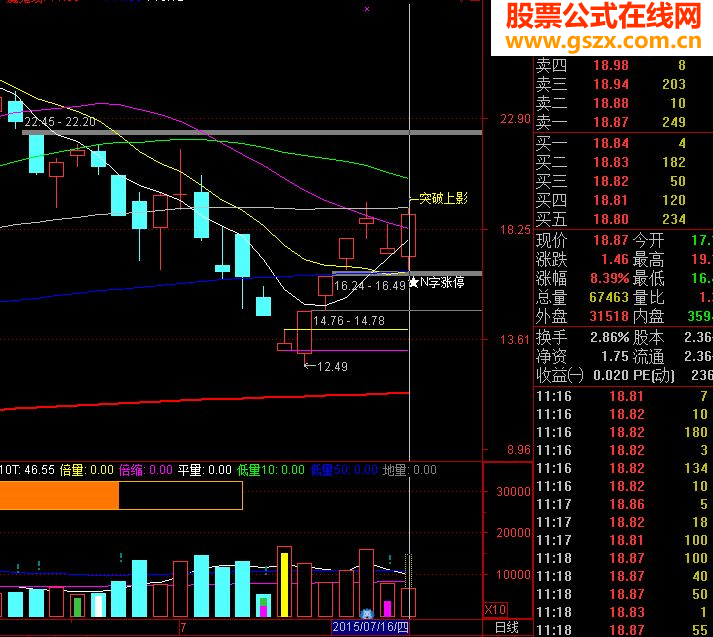Click the 股本 label

point(648,337)
